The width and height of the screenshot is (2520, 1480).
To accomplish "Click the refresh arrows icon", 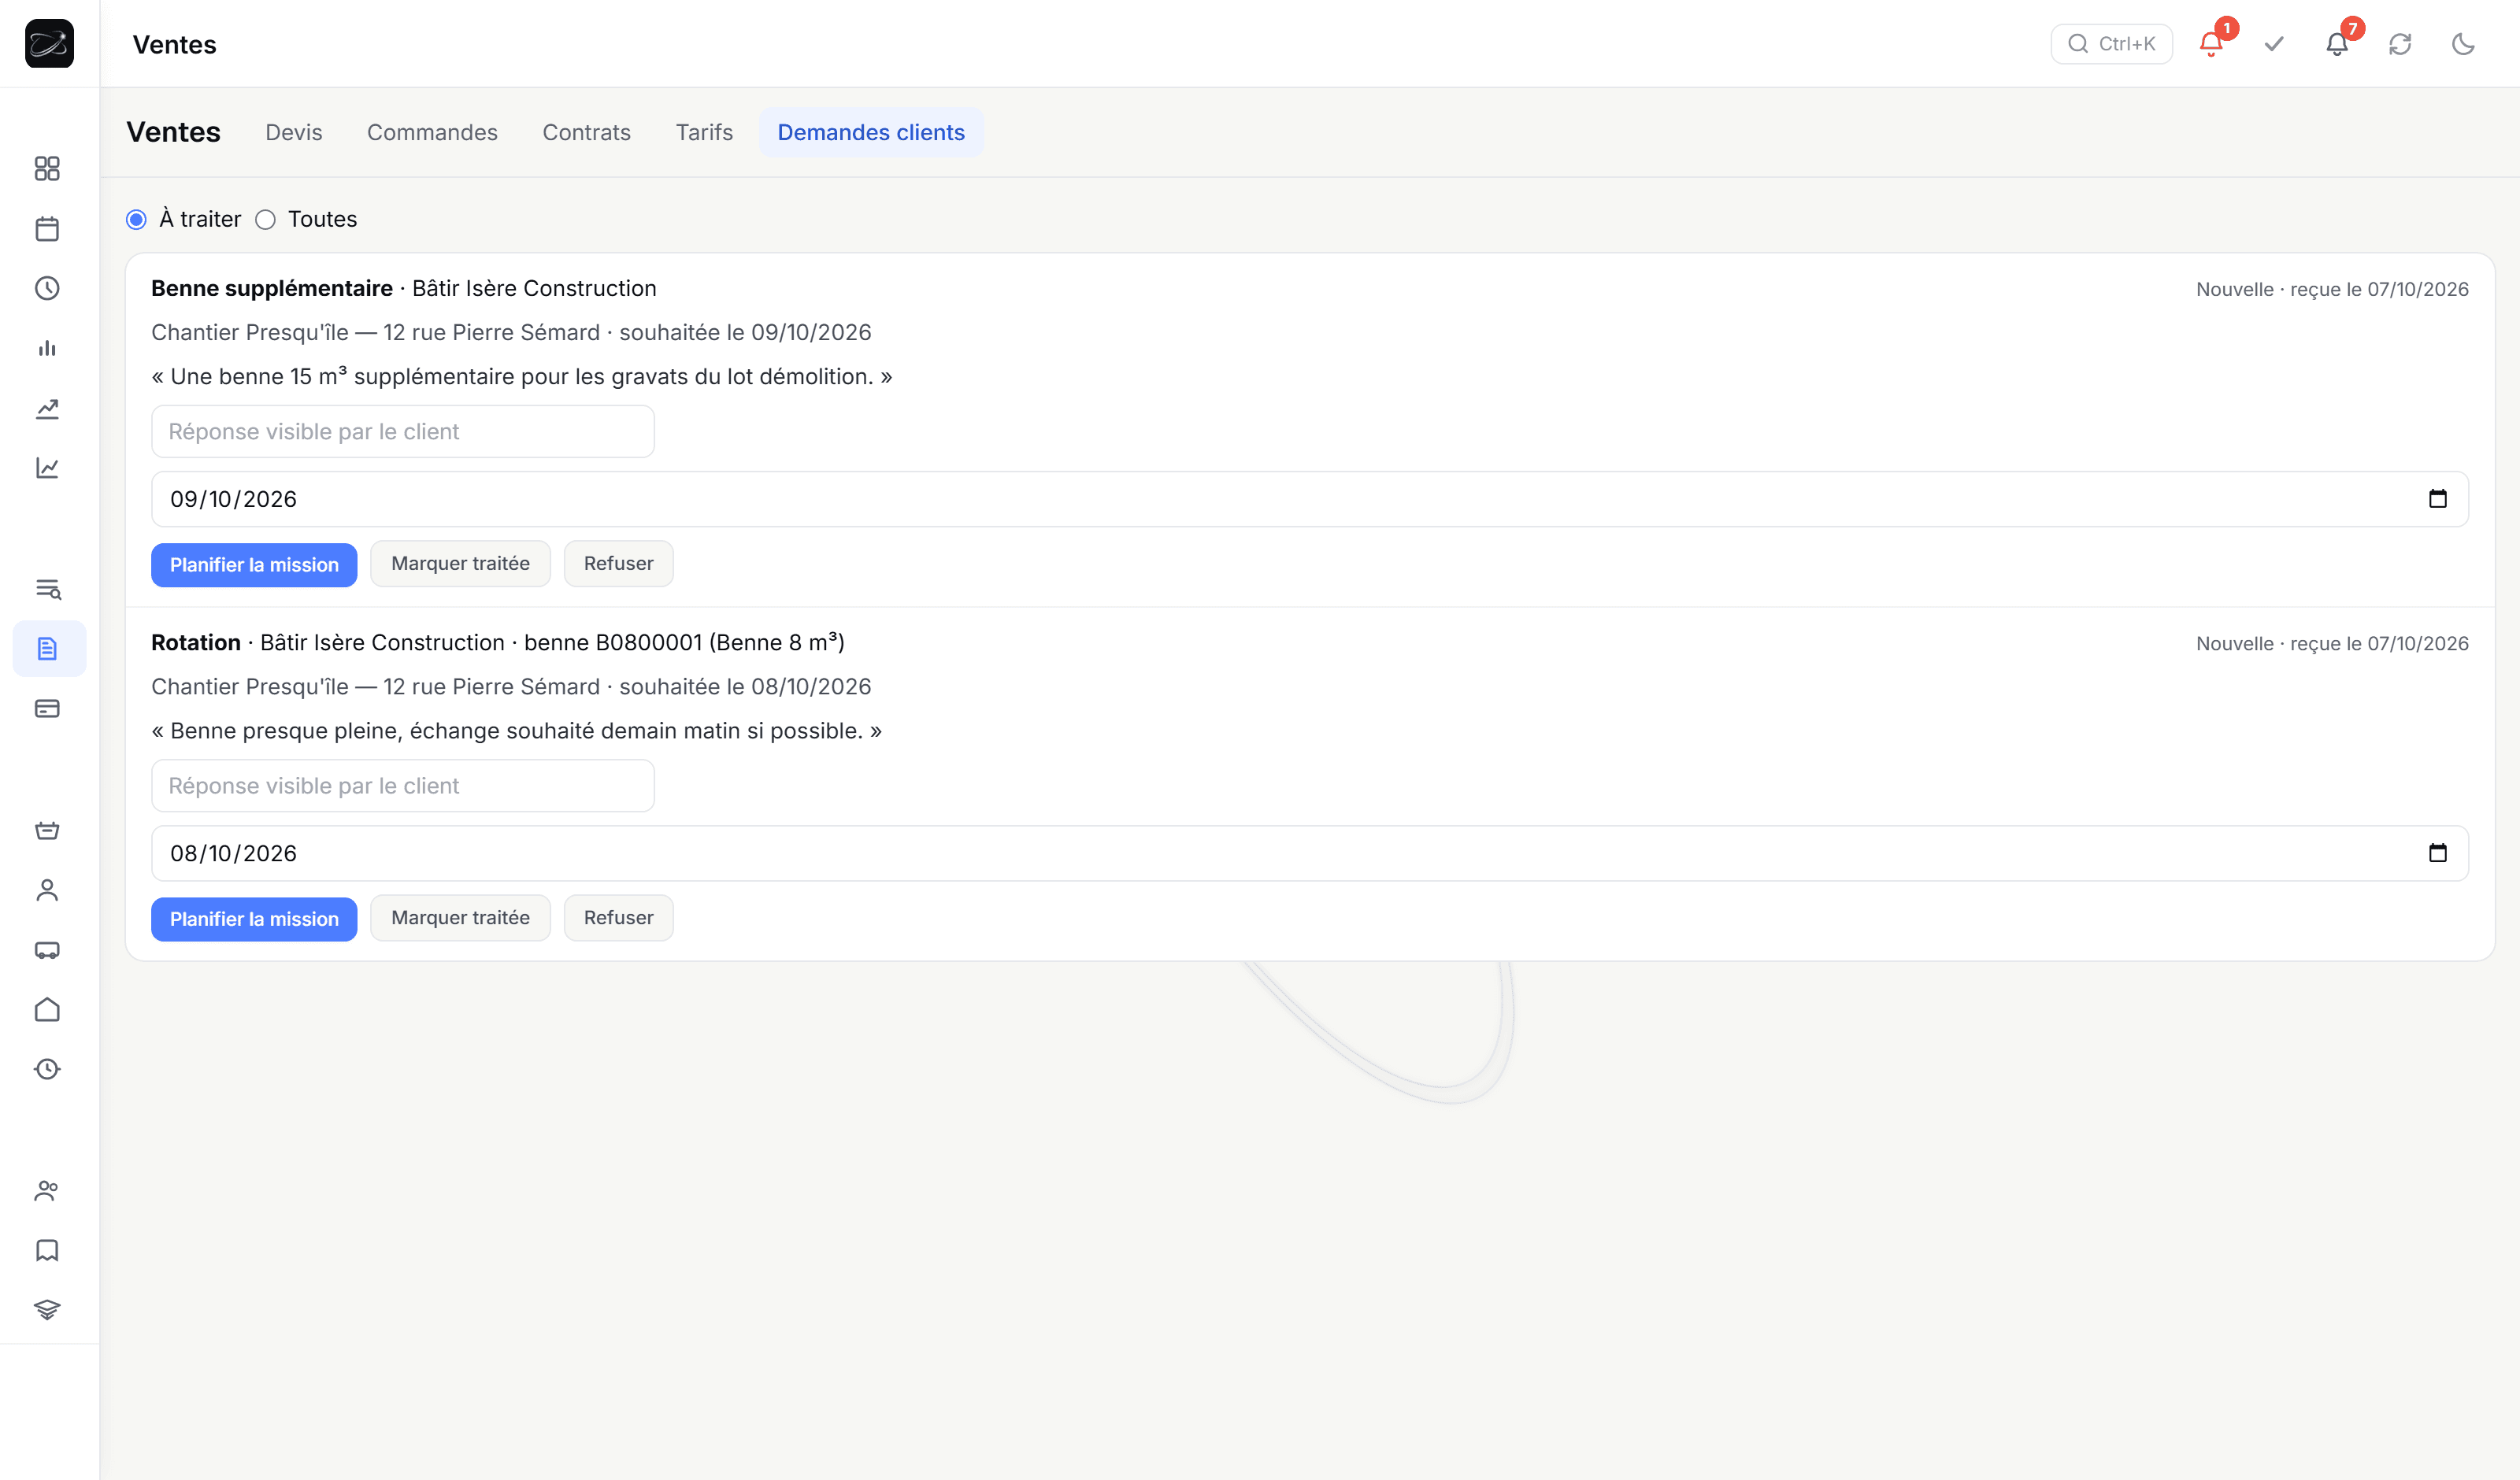I will click(x=2400, y=44).
